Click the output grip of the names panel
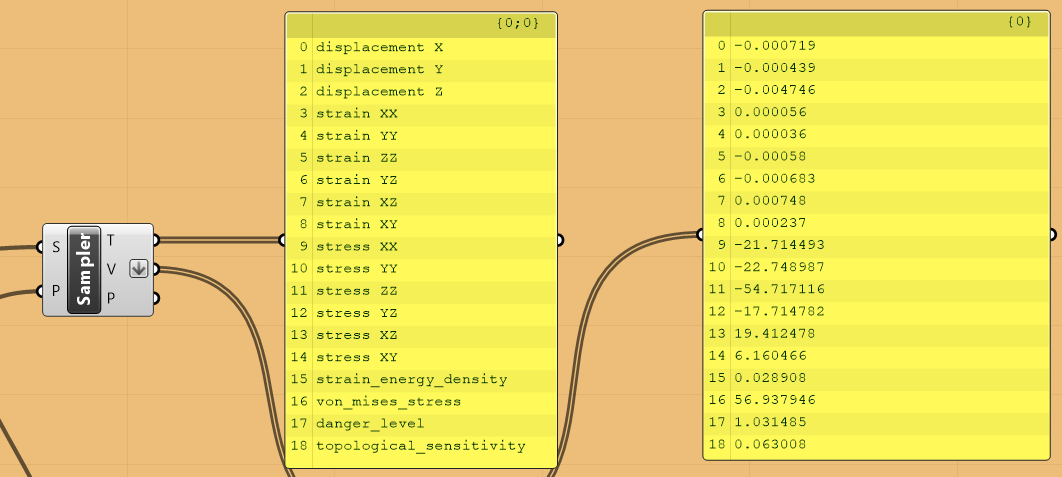 click(559, 240)
